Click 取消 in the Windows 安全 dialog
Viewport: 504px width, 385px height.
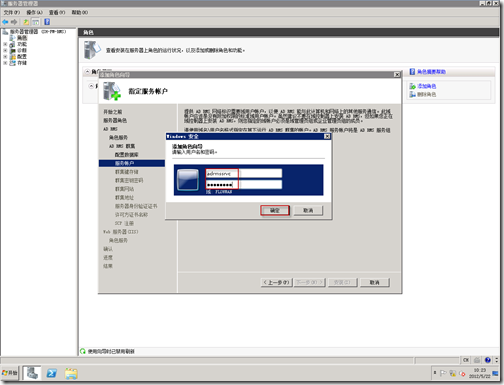pyautogui.click(x=308, y=210)
